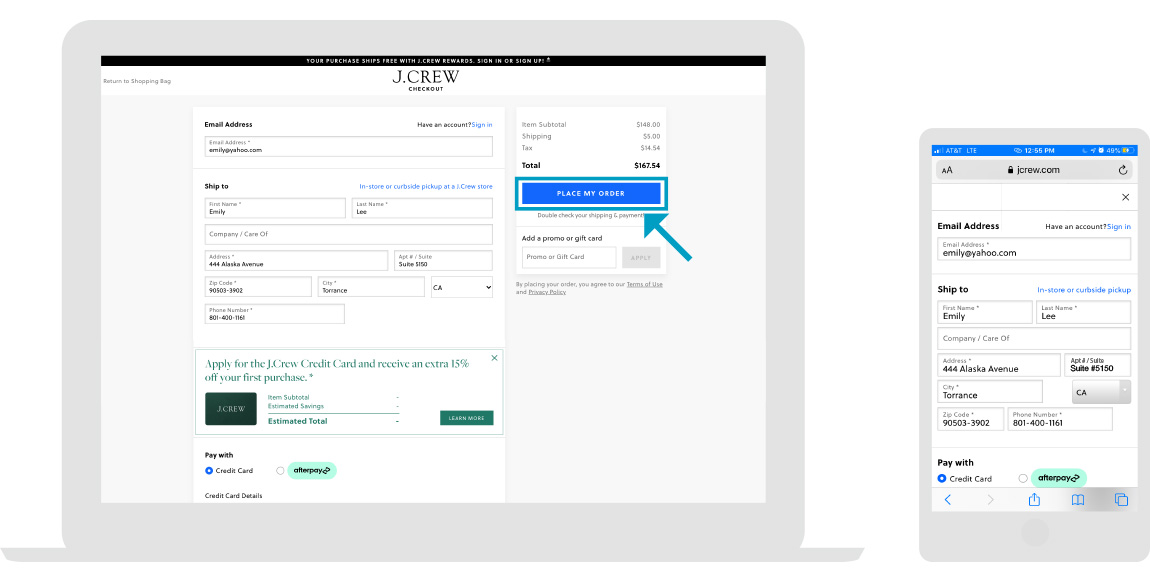This screenshot has width=1150, height=578.
Task: Click In-store or curbside pickup link on laptop
Action: coord(426,186)
